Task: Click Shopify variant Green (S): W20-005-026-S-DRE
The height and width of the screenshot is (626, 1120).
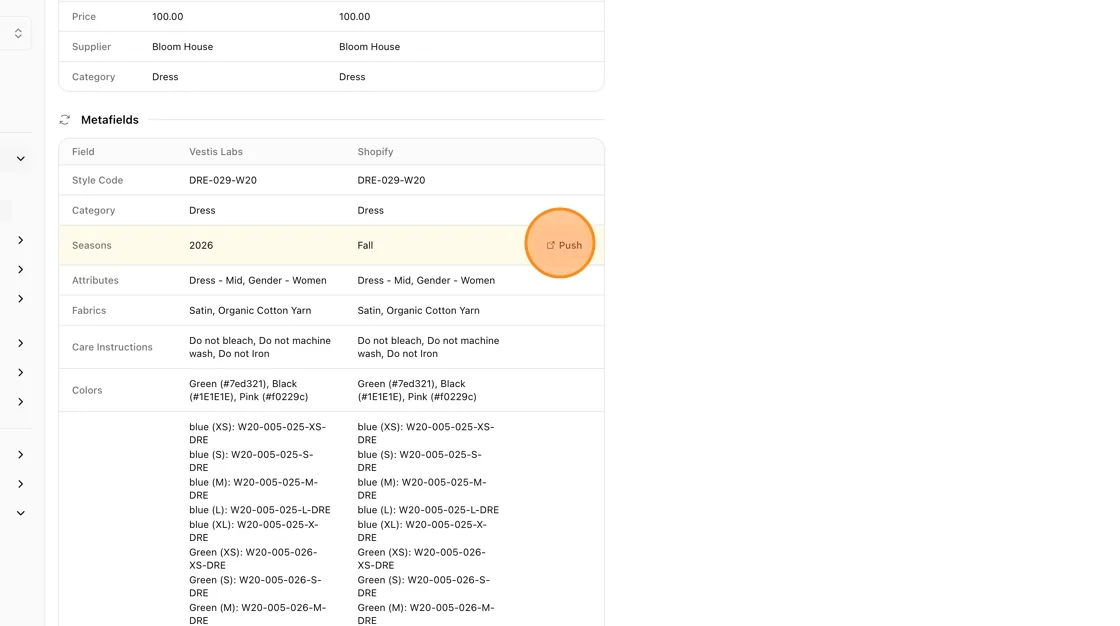Action: point(424,587)
